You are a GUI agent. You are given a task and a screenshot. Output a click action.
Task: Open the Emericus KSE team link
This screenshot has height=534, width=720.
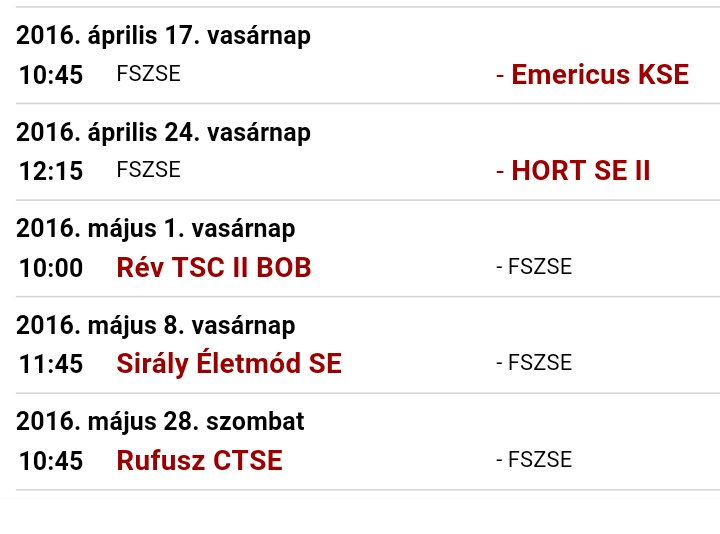coord(599,75)
